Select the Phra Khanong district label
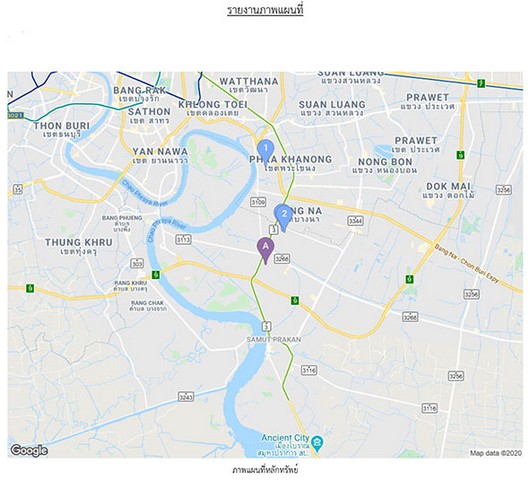The height and width of the screenshot is (480, 530). pyautogui.click(x=290, y=159)
